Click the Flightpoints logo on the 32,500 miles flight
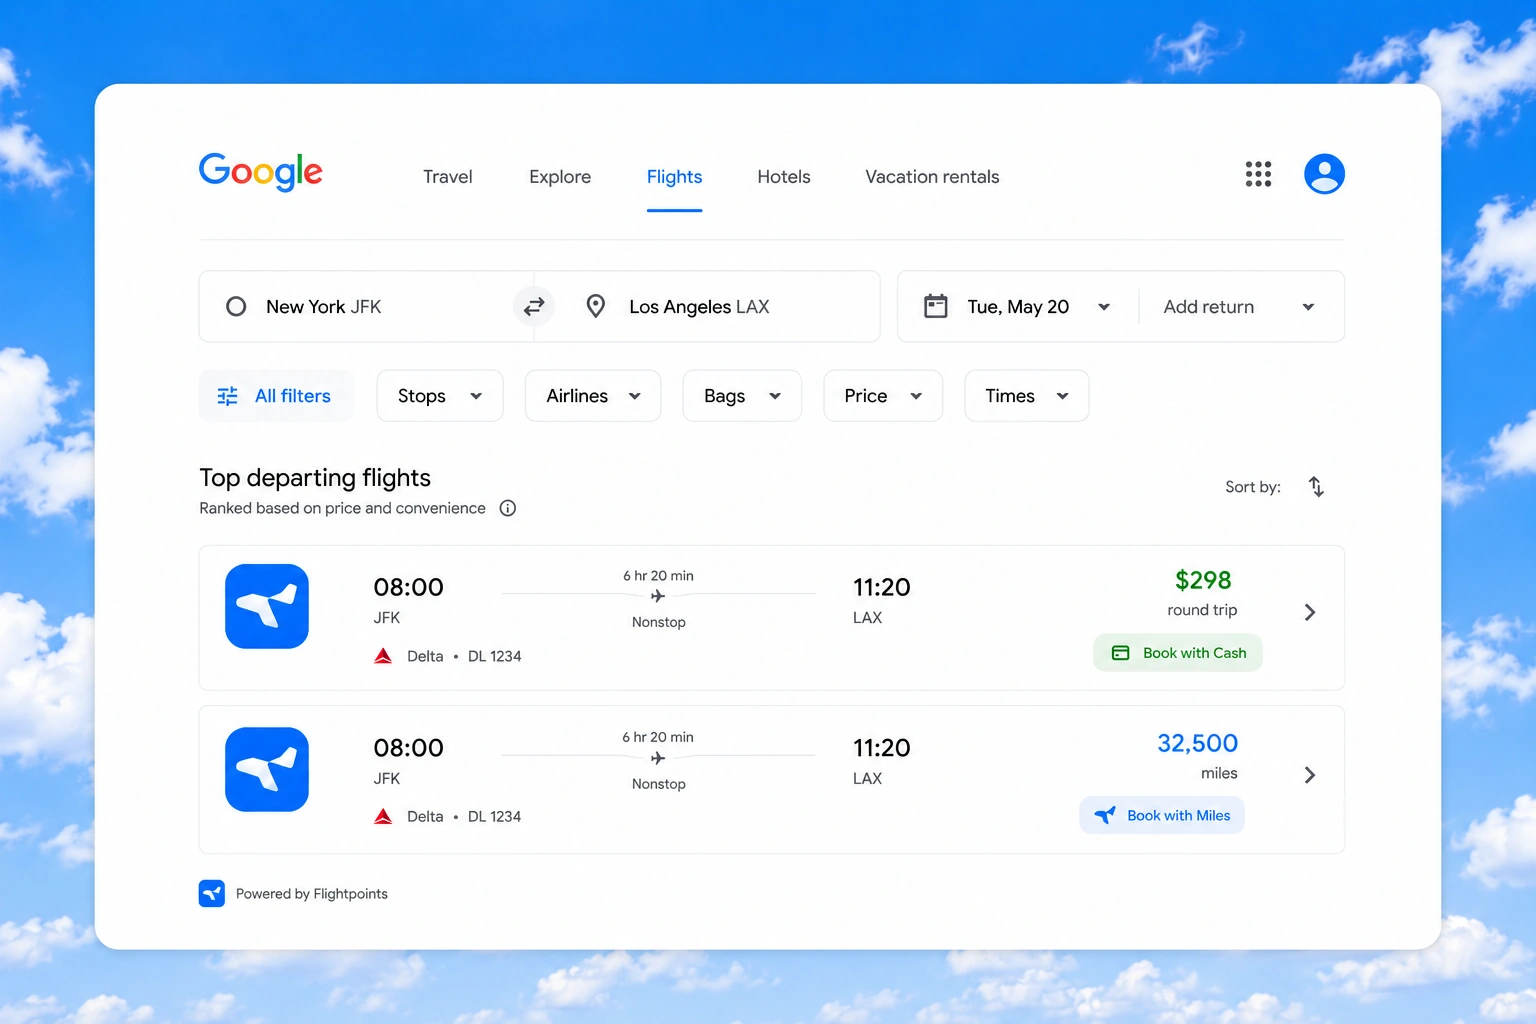Image resolution: width=1536 pixels, height=1024 pixels. 267,769
